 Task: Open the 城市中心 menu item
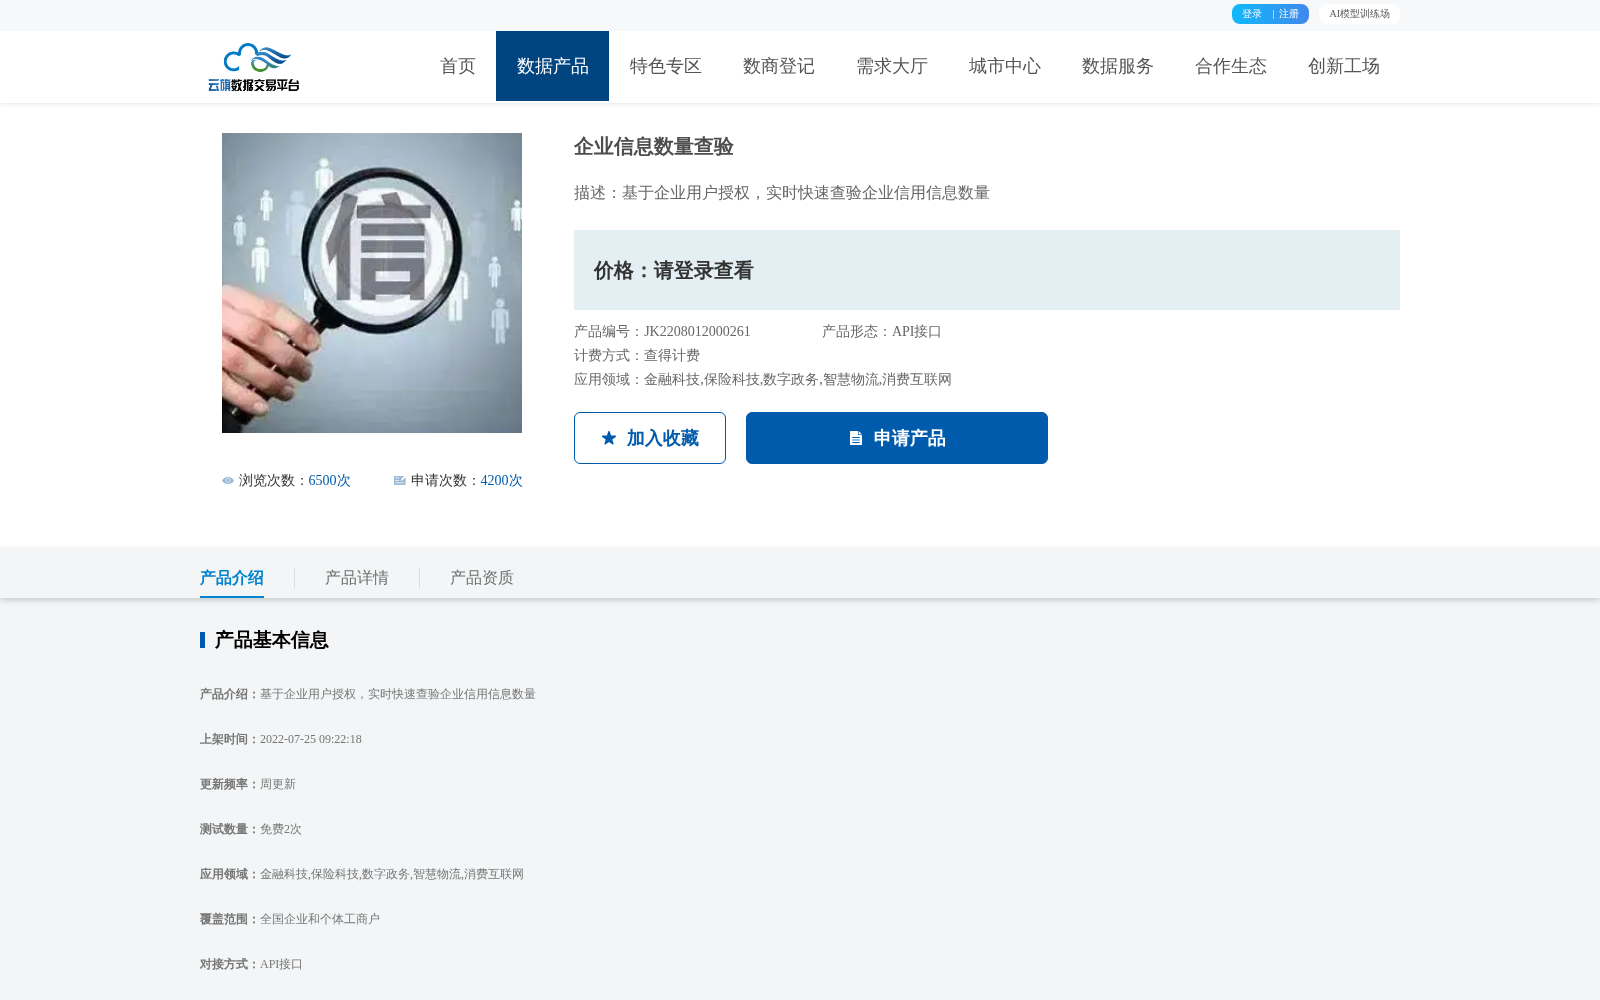(1004, 66)
